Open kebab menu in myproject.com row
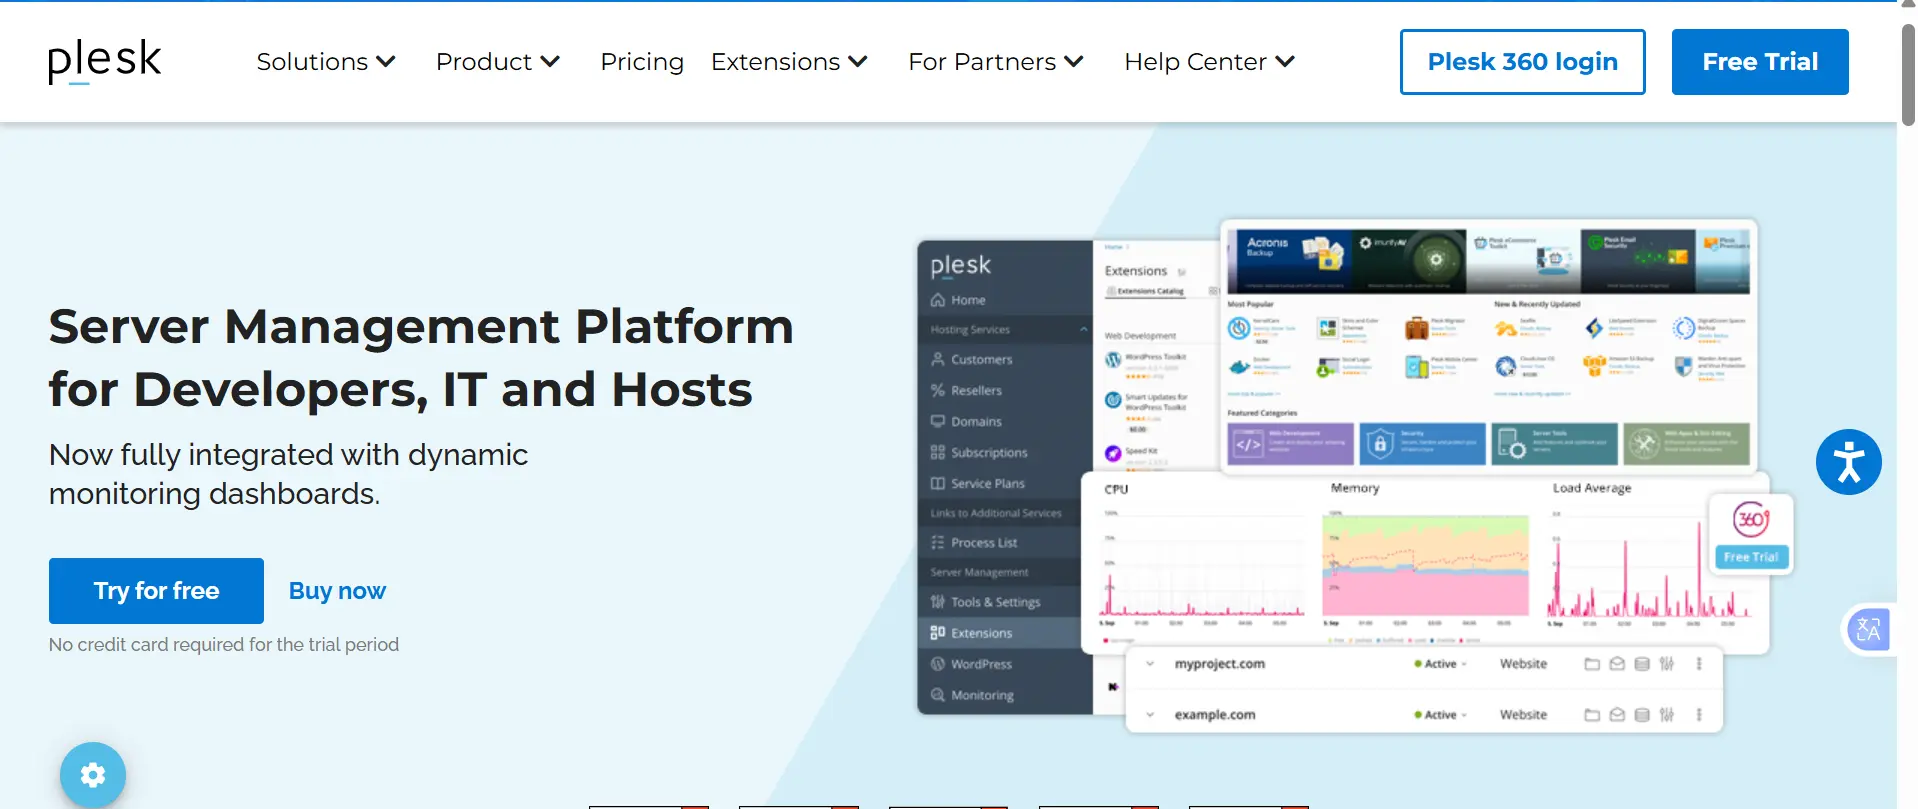Screen dimensions: 1918x809 tap(1699, 664)
